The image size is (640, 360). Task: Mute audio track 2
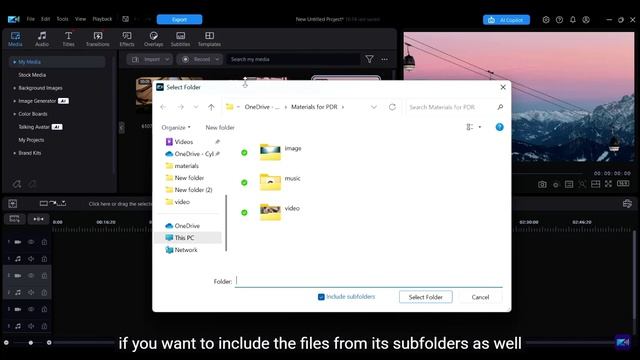click(x=31, y=292)
